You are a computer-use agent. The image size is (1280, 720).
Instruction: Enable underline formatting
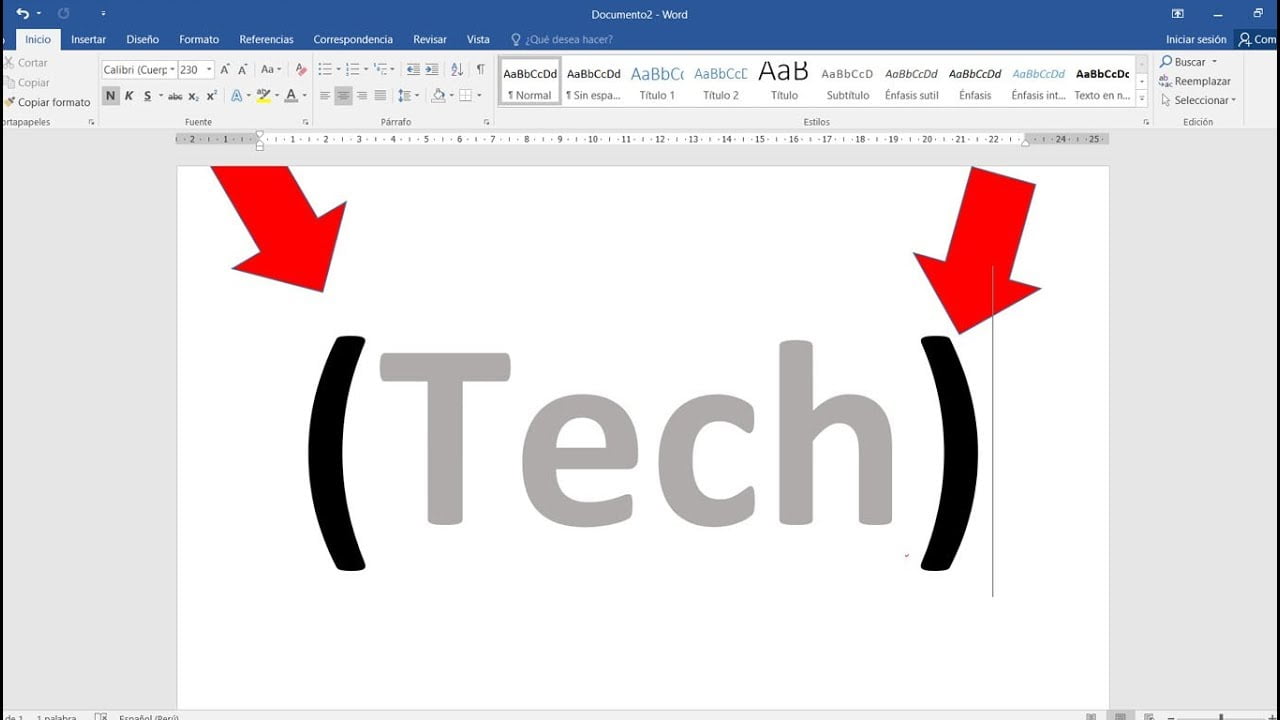[x=148, y=95]
